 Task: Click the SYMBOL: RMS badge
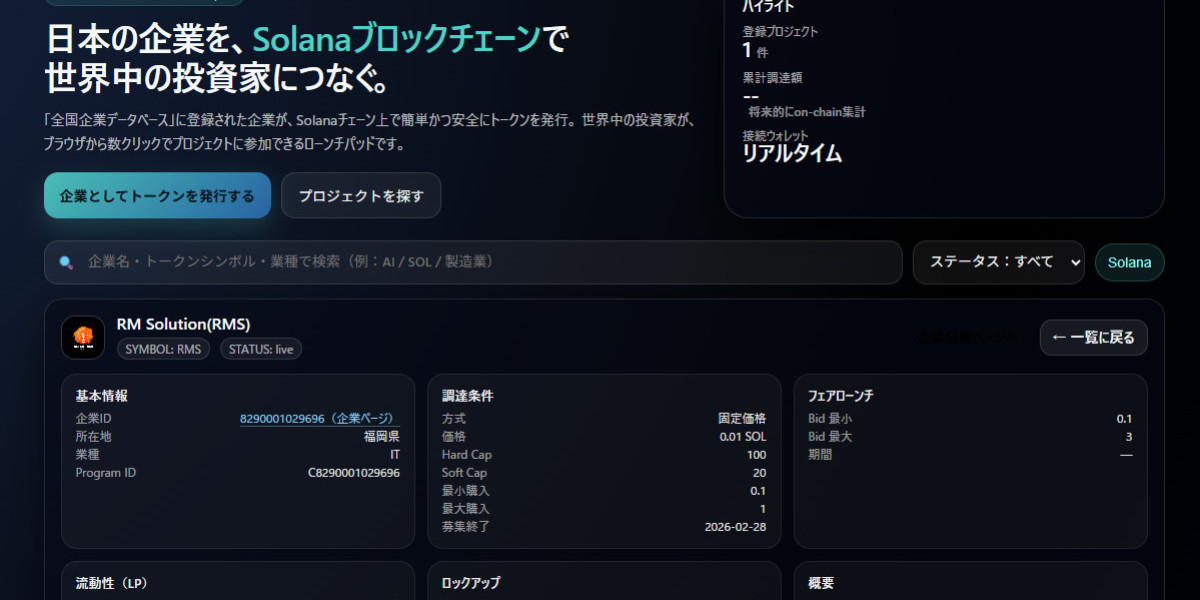click(163, 349)
